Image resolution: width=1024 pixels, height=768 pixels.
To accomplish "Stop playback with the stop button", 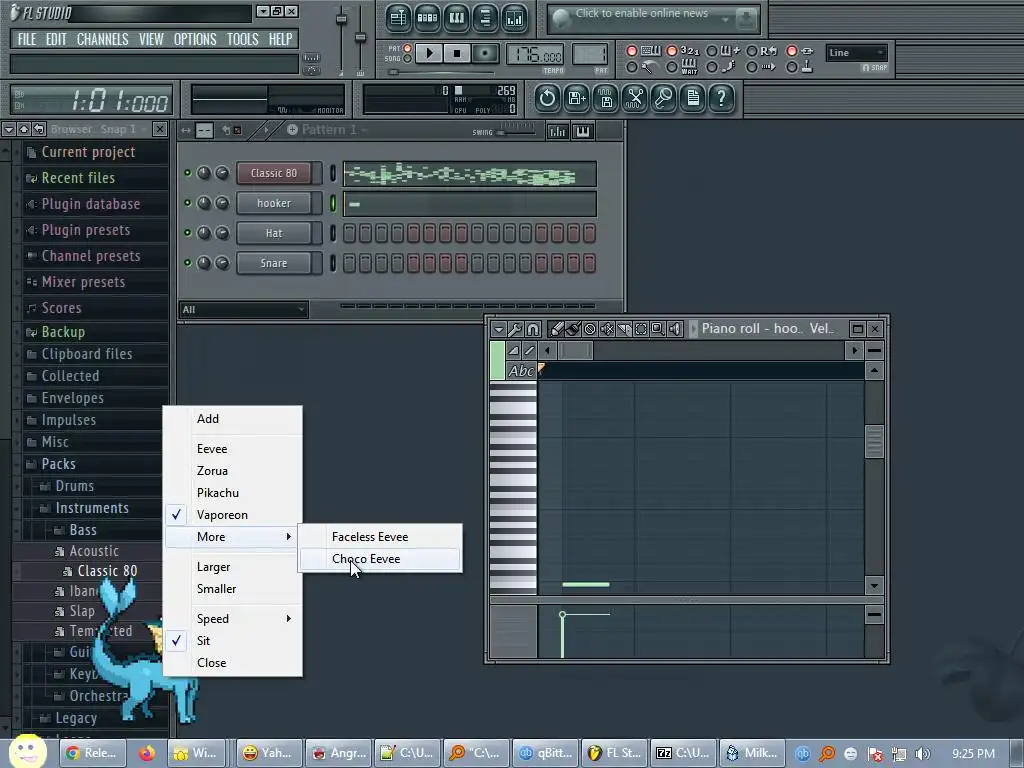I will click(x=457, y=53).
